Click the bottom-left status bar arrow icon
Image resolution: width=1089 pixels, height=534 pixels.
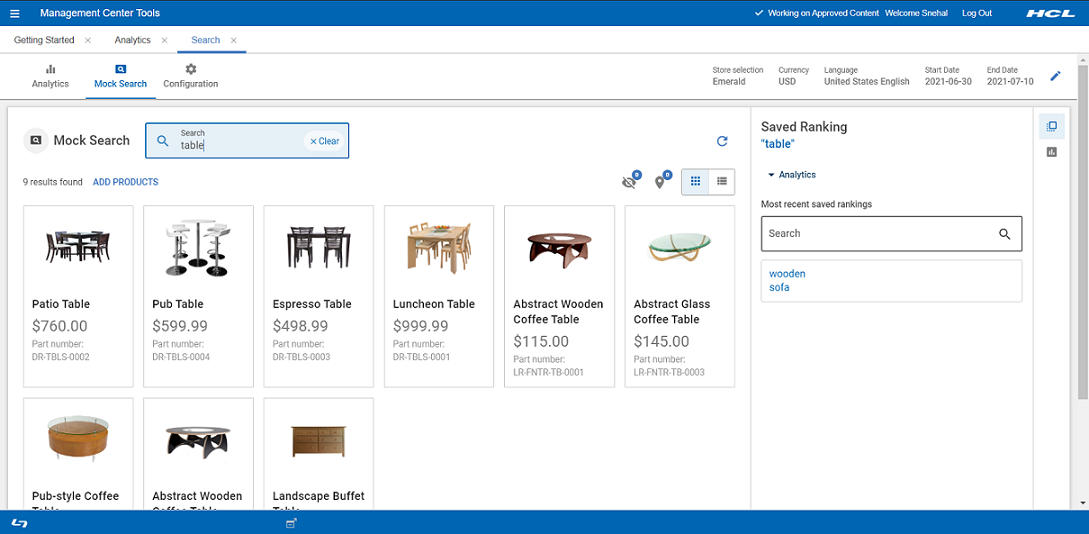pyautogui.click(x=19, y=523)
